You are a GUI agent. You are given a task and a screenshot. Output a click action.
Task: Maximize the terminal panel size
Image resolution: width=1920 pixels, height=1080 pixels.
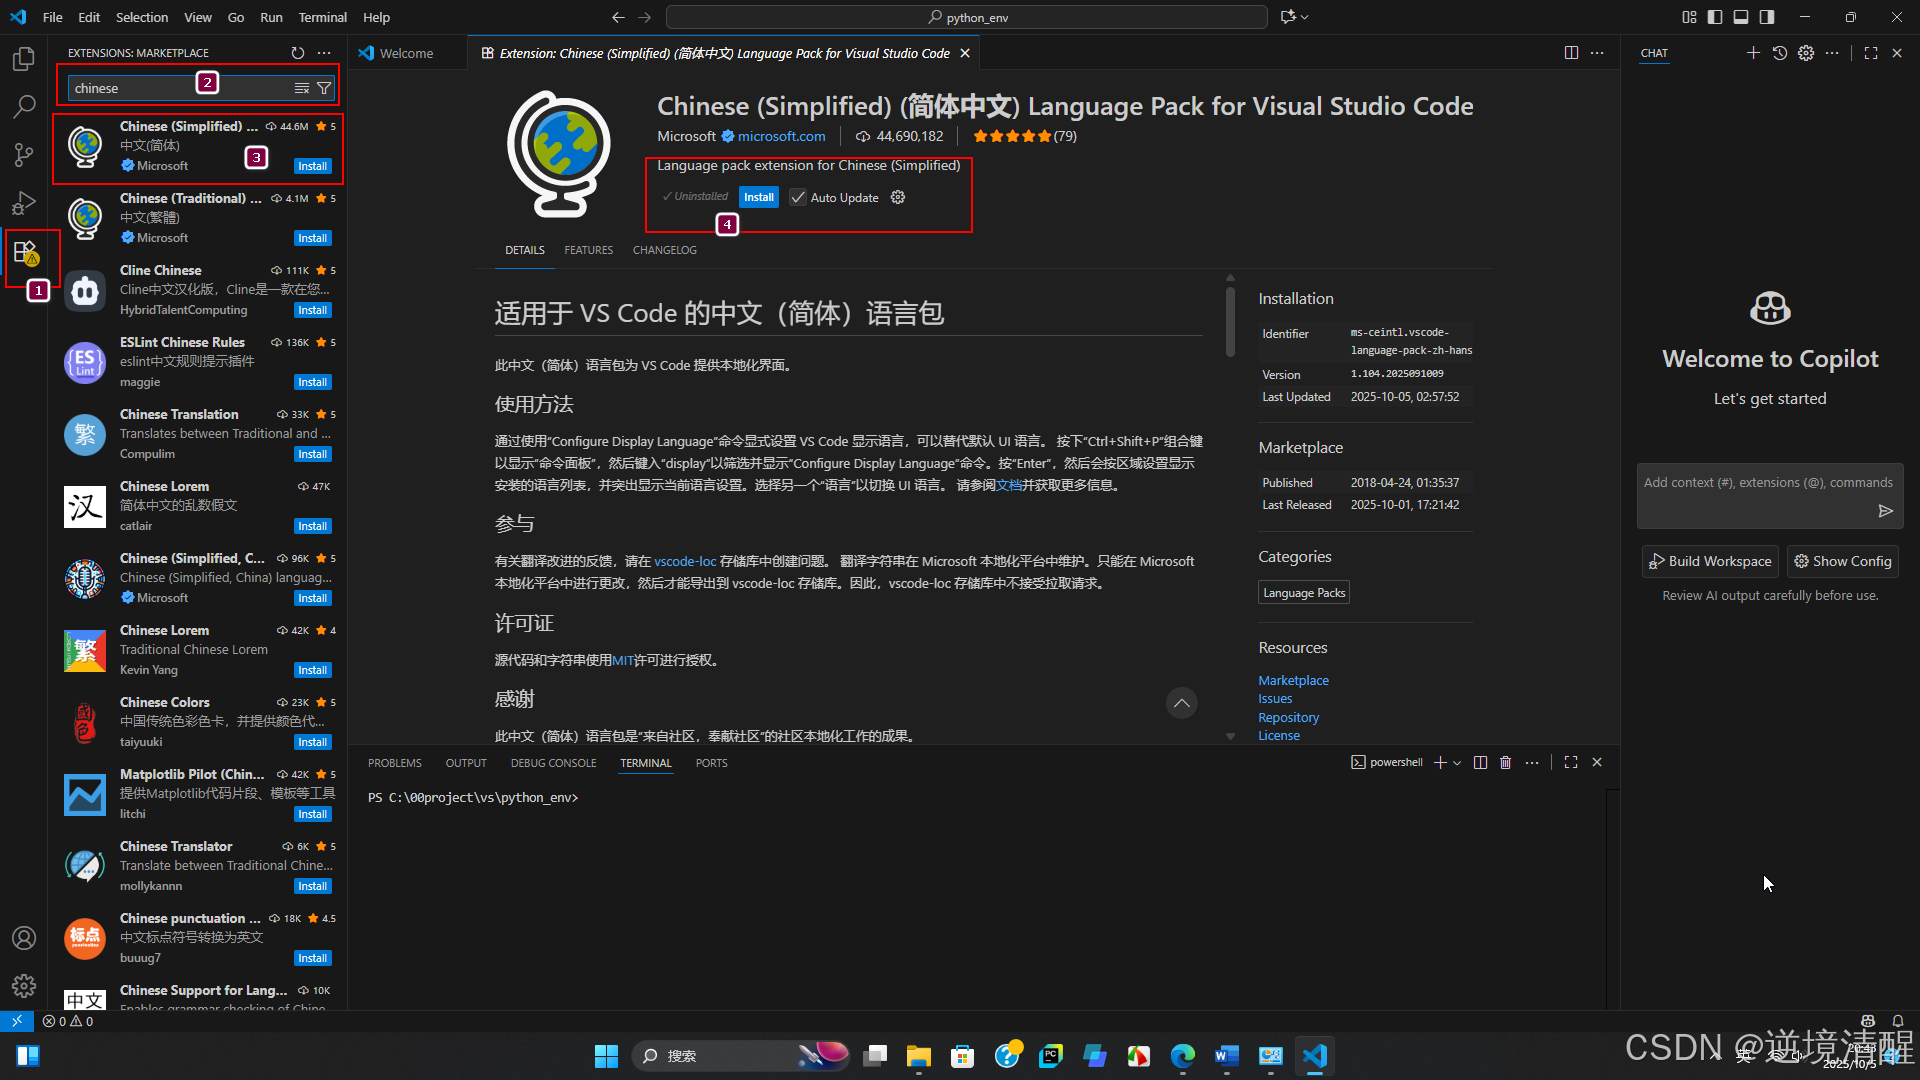pos(1571,762)
